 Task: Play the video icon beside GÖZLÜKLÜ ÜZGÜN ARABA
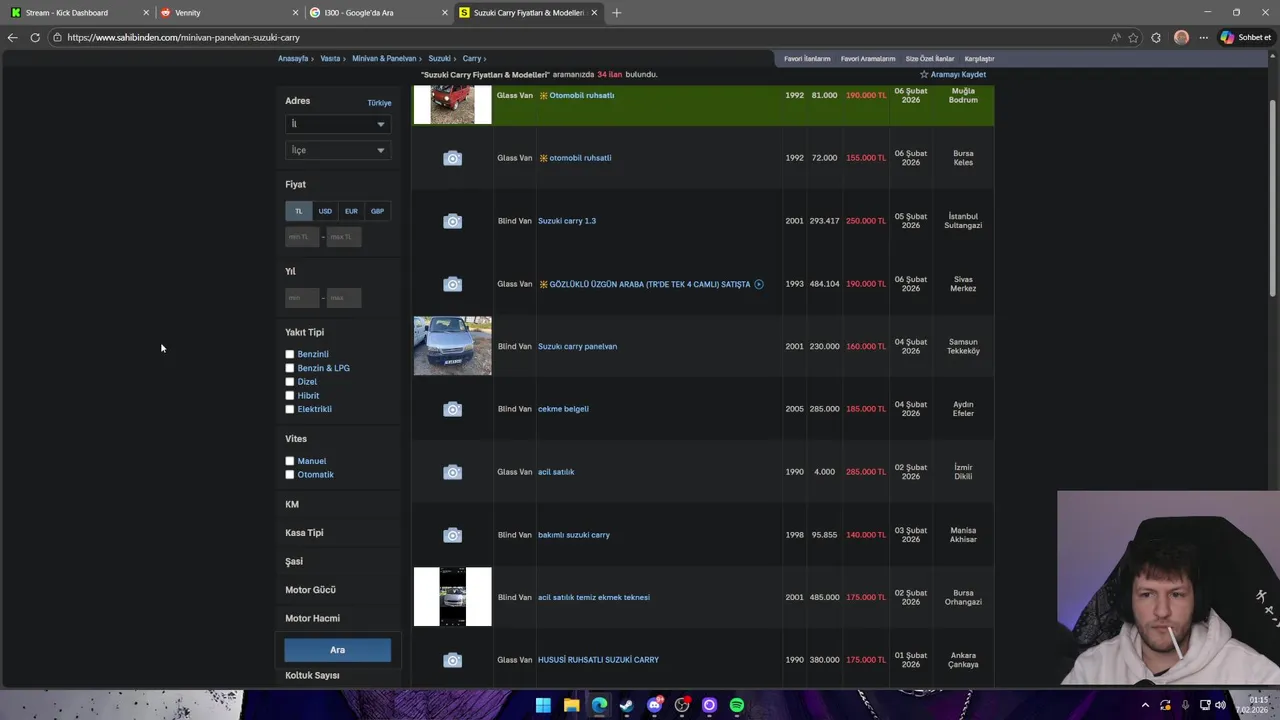(759, 284)
